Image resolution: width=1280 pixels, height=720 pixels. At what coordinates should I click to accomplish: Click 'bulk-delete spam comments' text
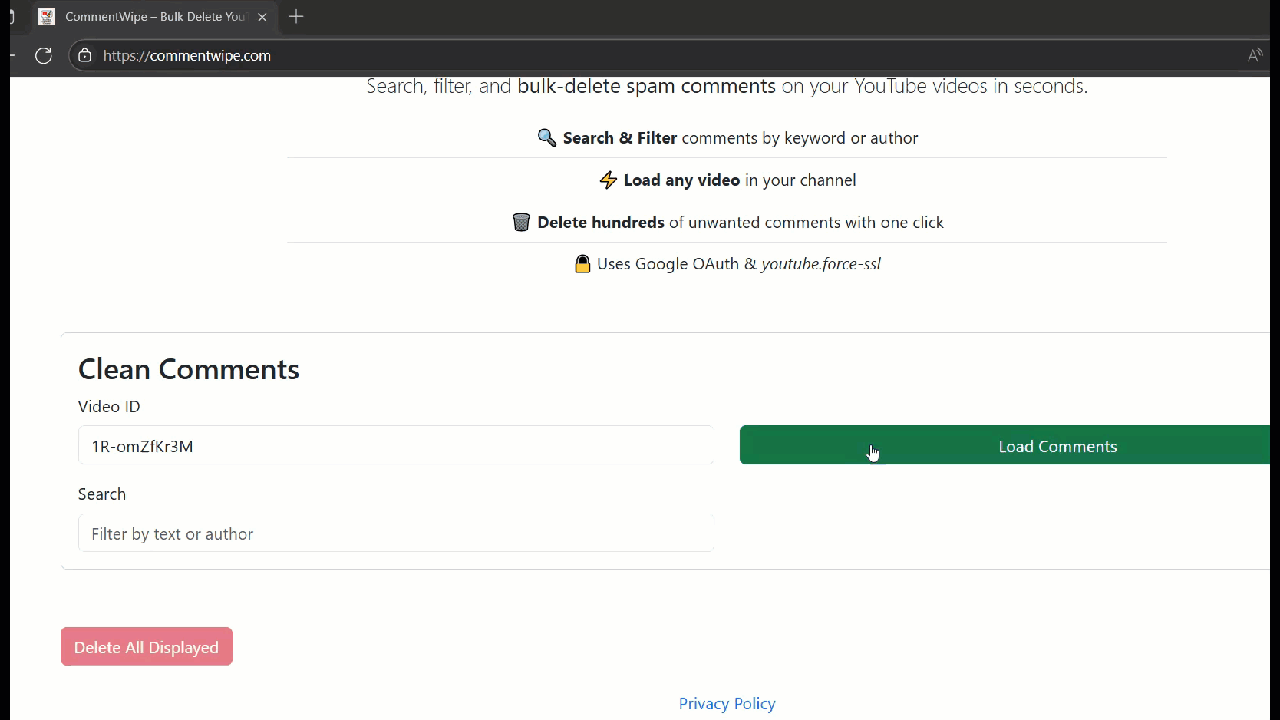[x=646, y=86]
